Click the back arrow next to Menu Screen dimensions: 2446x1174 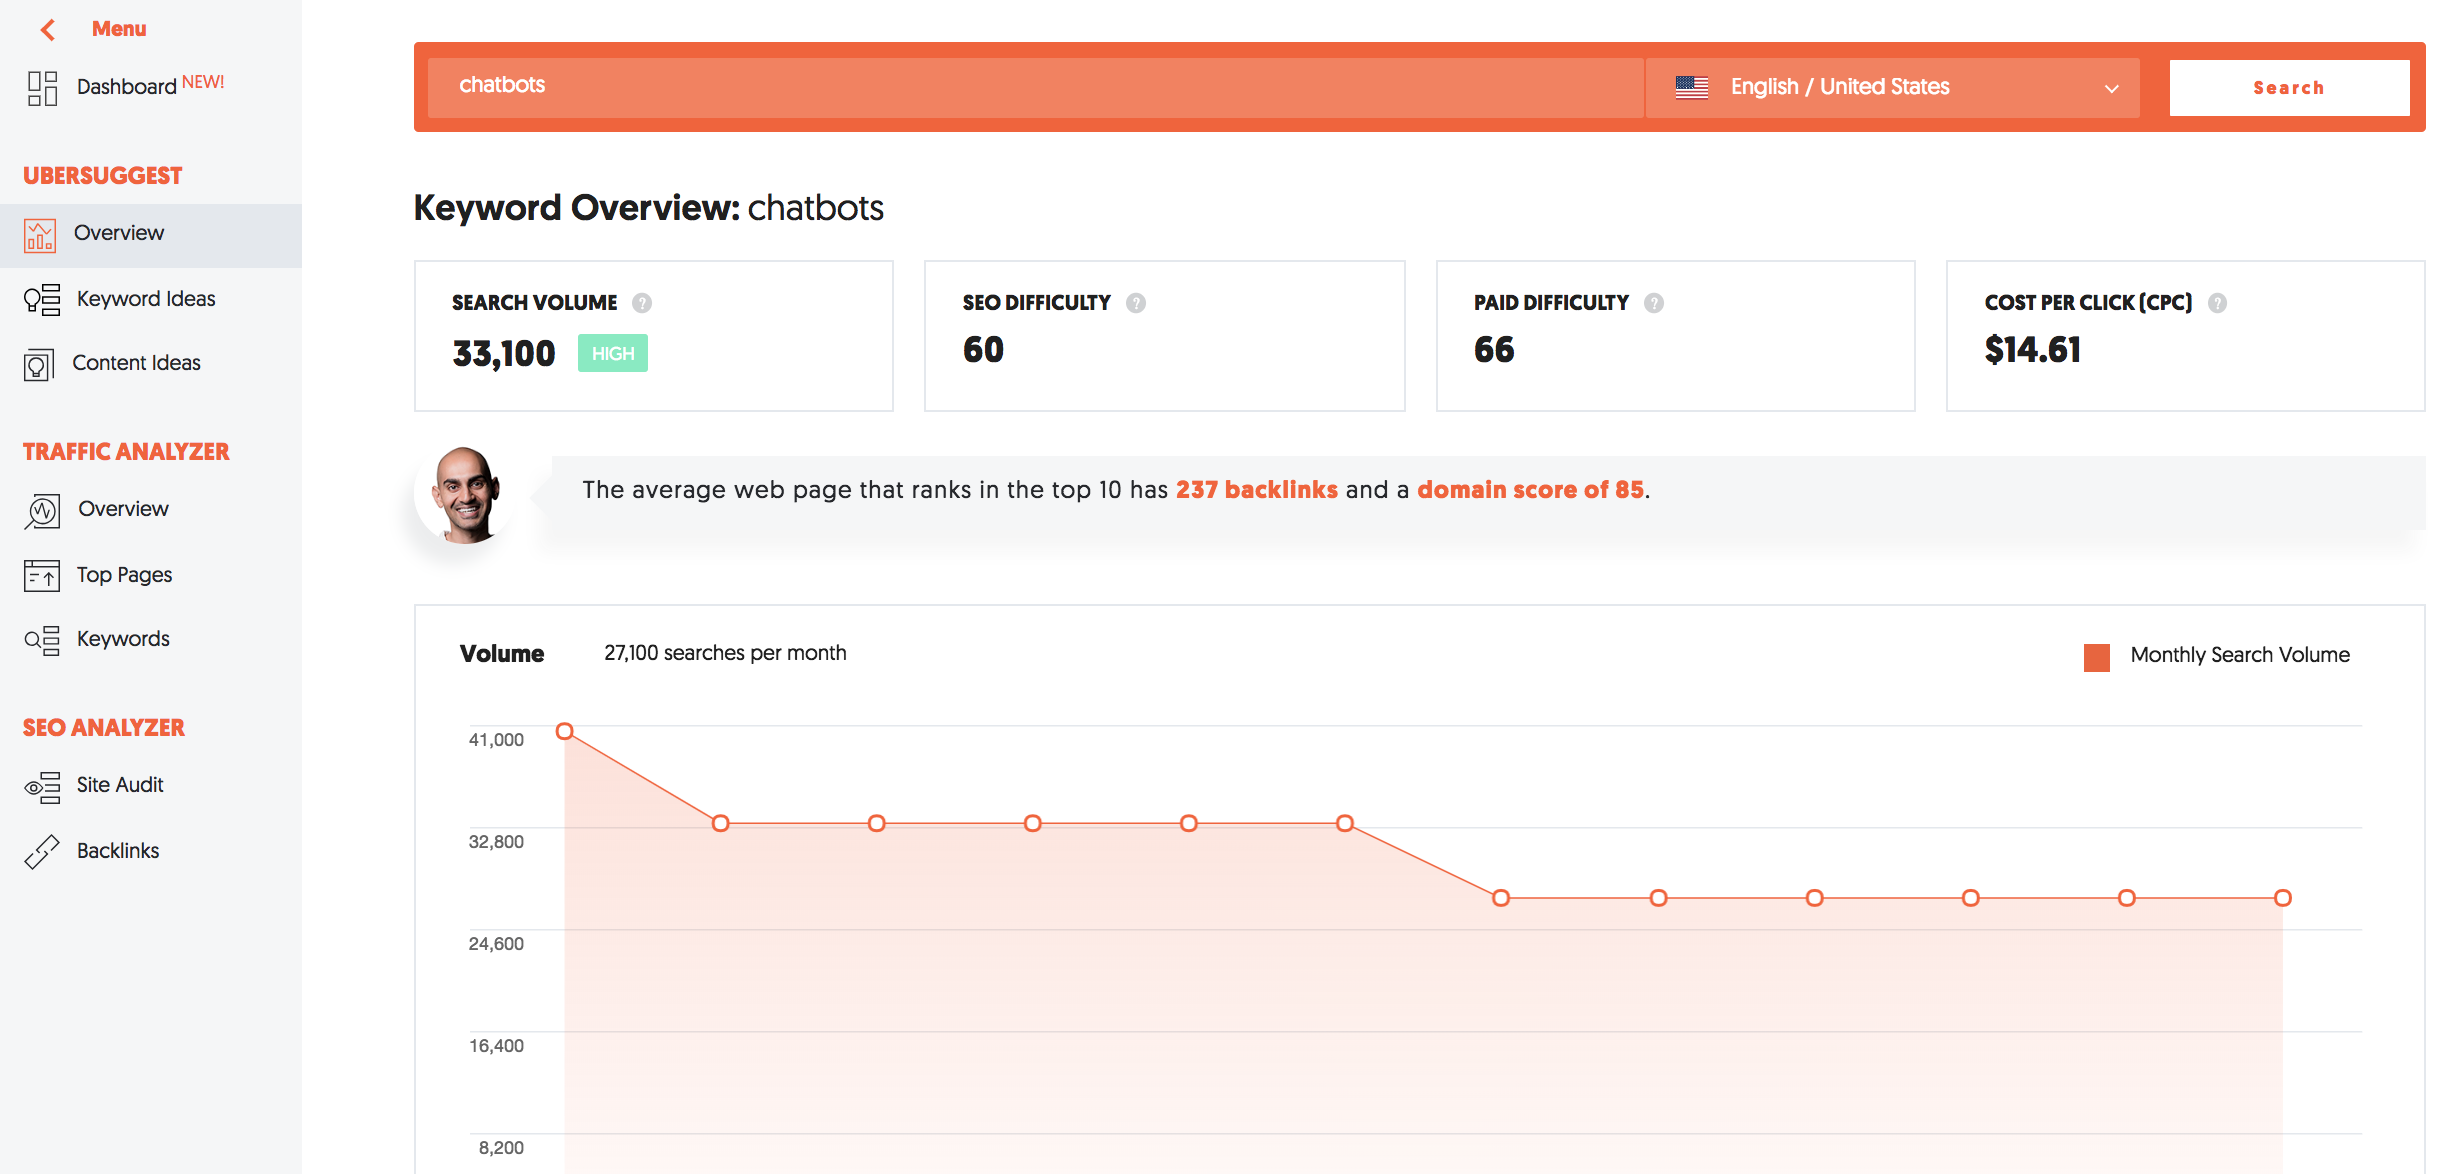pyautogui.click(x=47, y=30)
